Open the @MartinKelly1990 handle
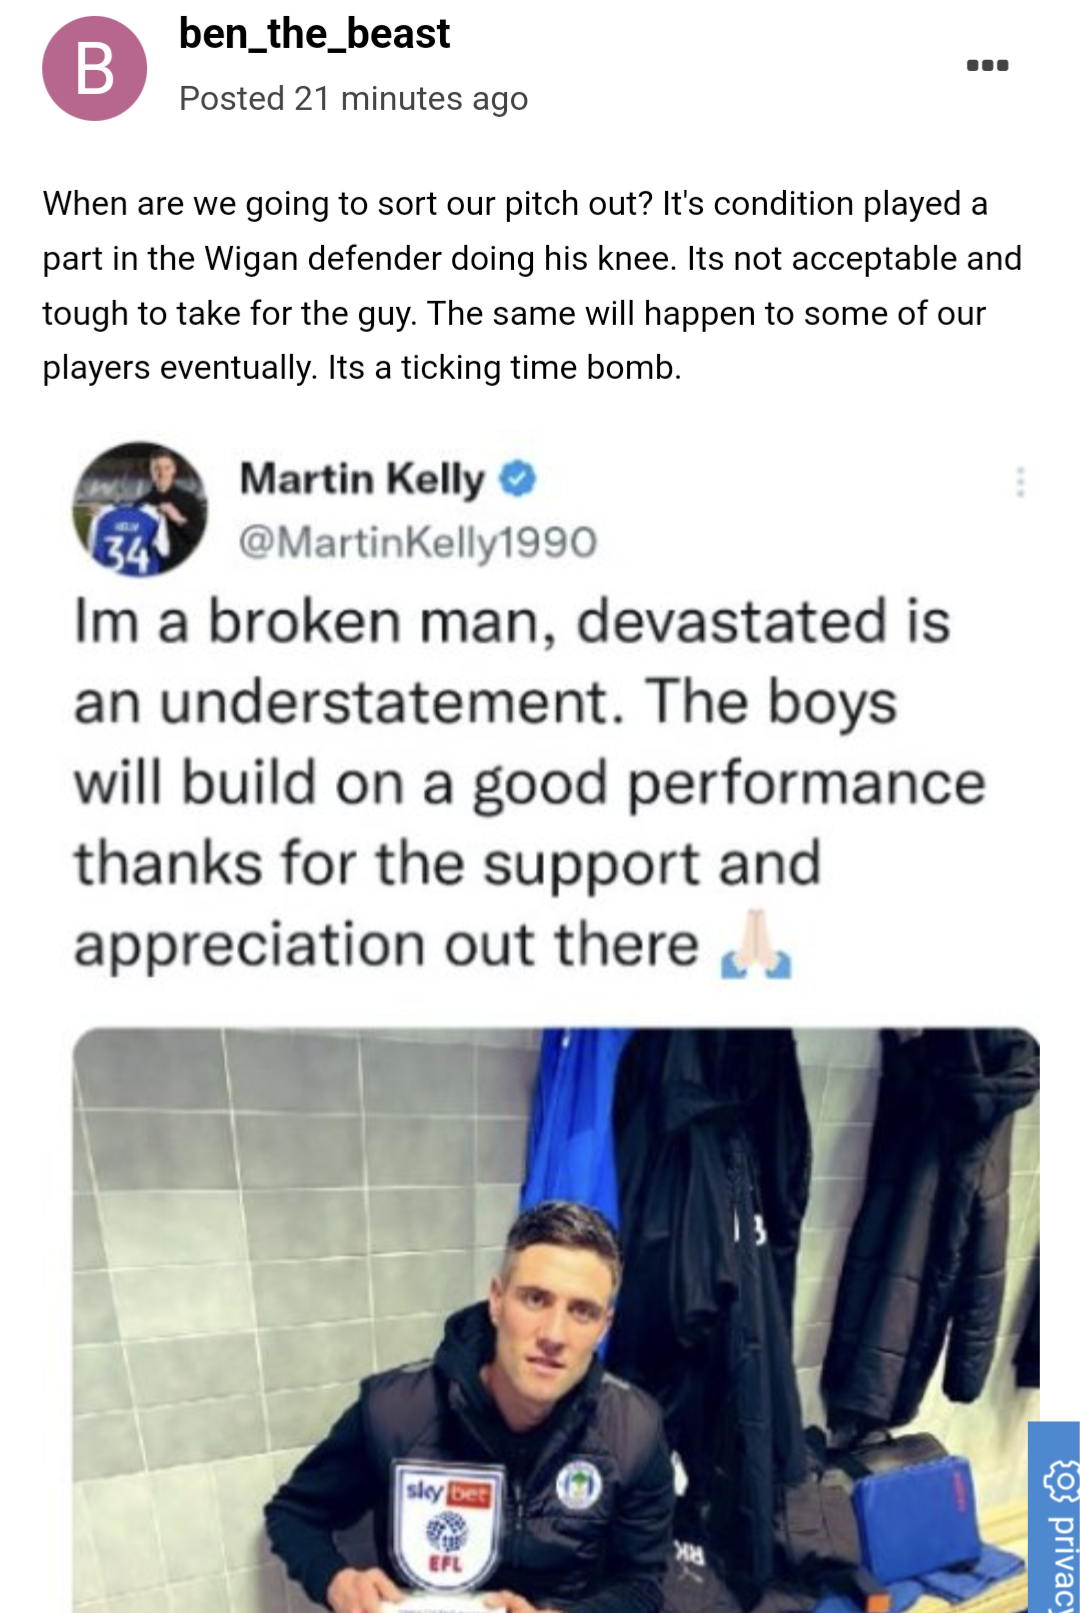 pos(417,542)
